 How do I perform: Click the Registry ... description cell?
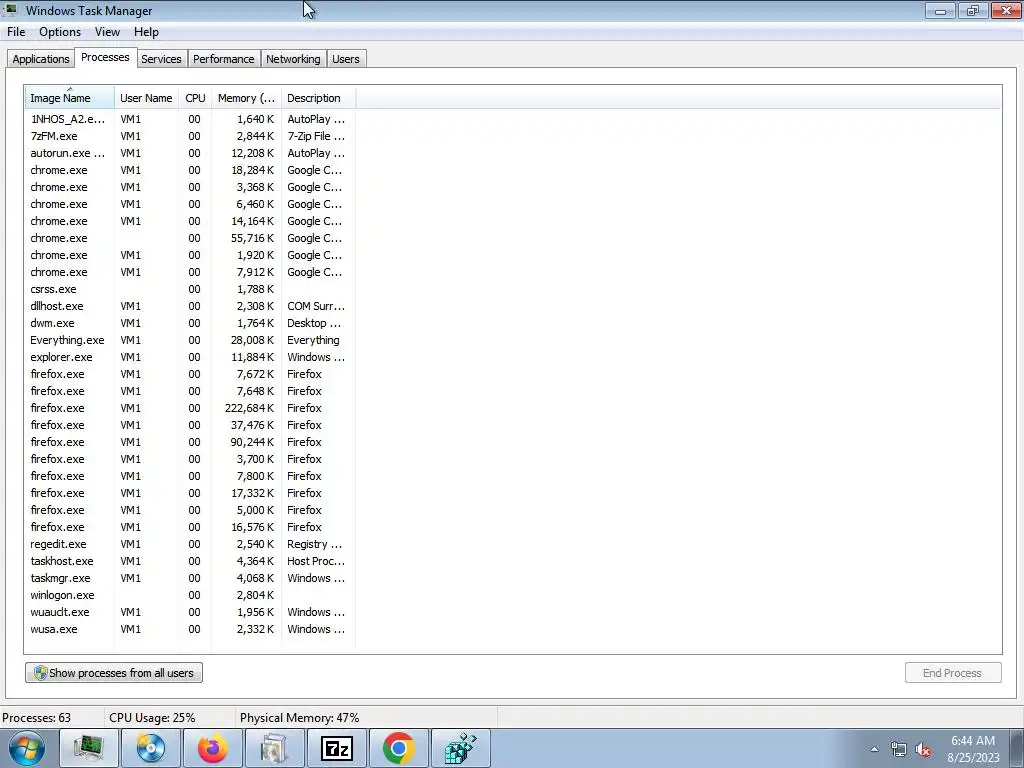(x=315, y=543)
